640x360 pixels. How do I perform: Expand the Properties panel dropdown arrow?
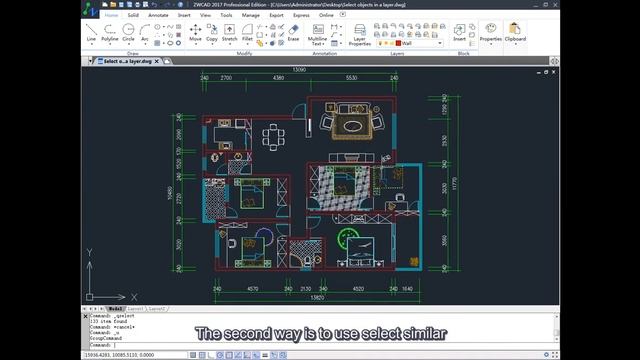tap(491, 44)
